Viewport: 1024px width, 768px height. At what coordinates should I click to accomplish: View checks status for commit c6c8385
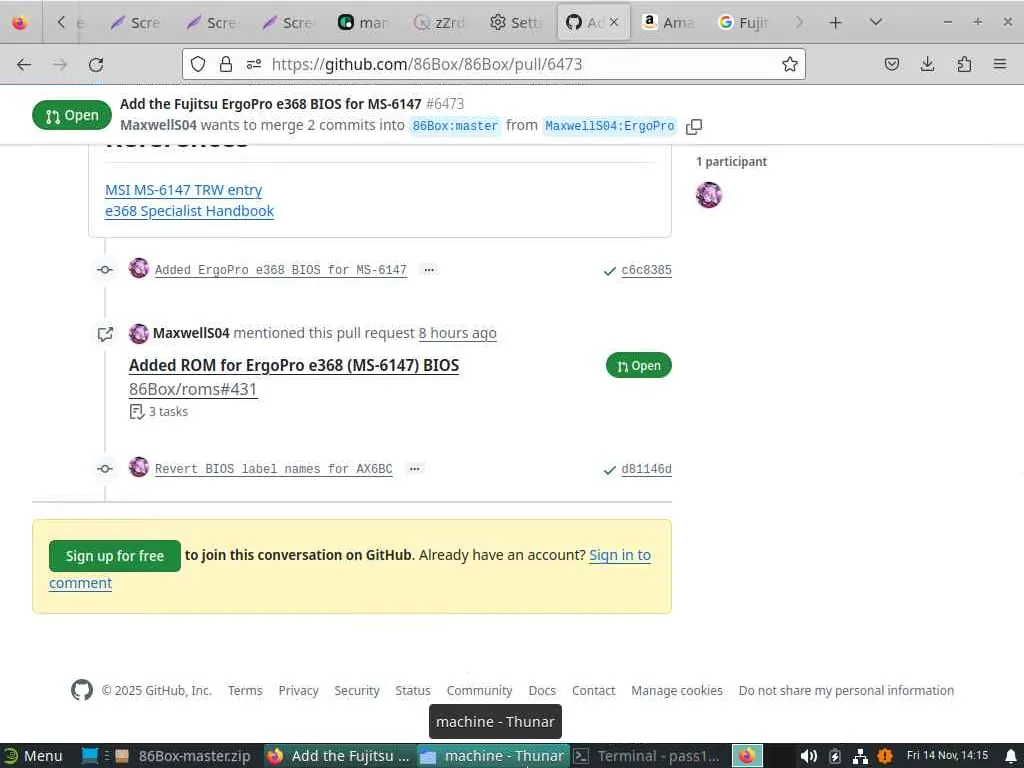[609, 271]
